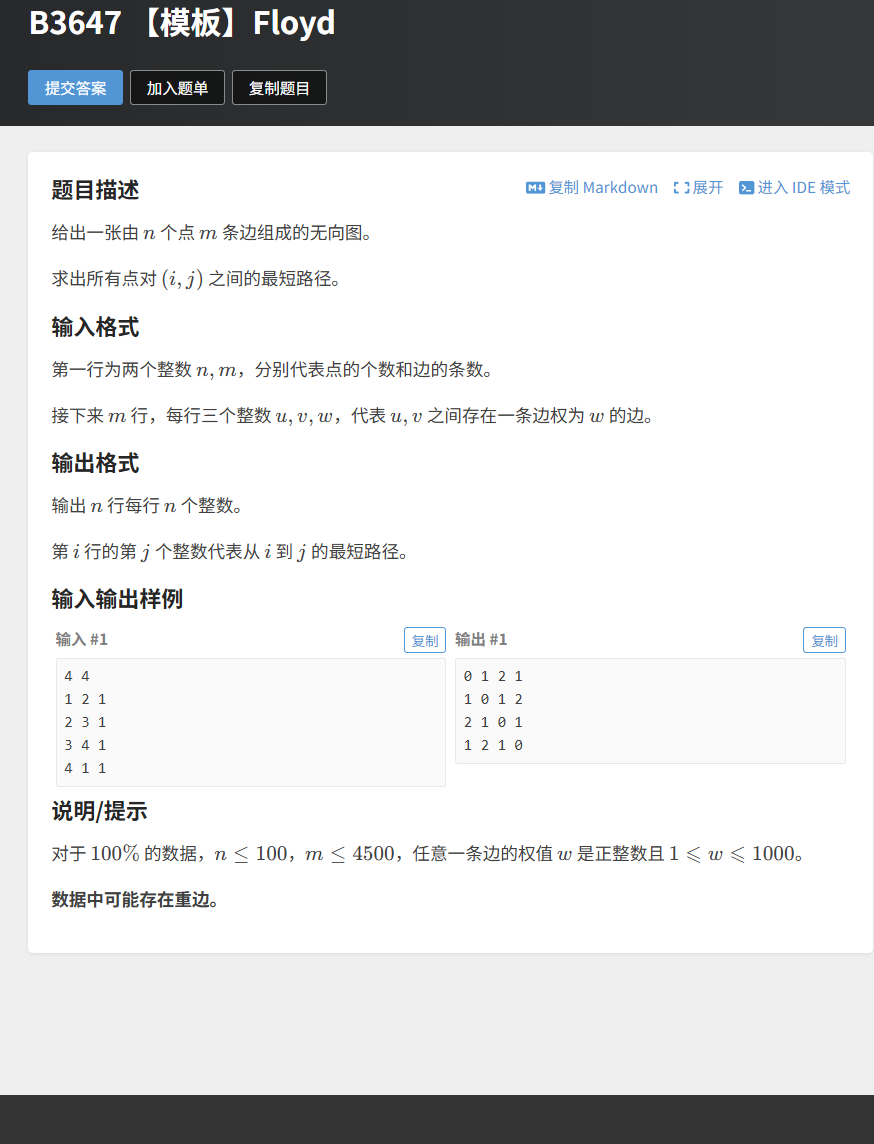The image size is (874, 1144).
Task: Click the terminal icon beside 进入 IDE 模式
Action: tap(746, 187)
